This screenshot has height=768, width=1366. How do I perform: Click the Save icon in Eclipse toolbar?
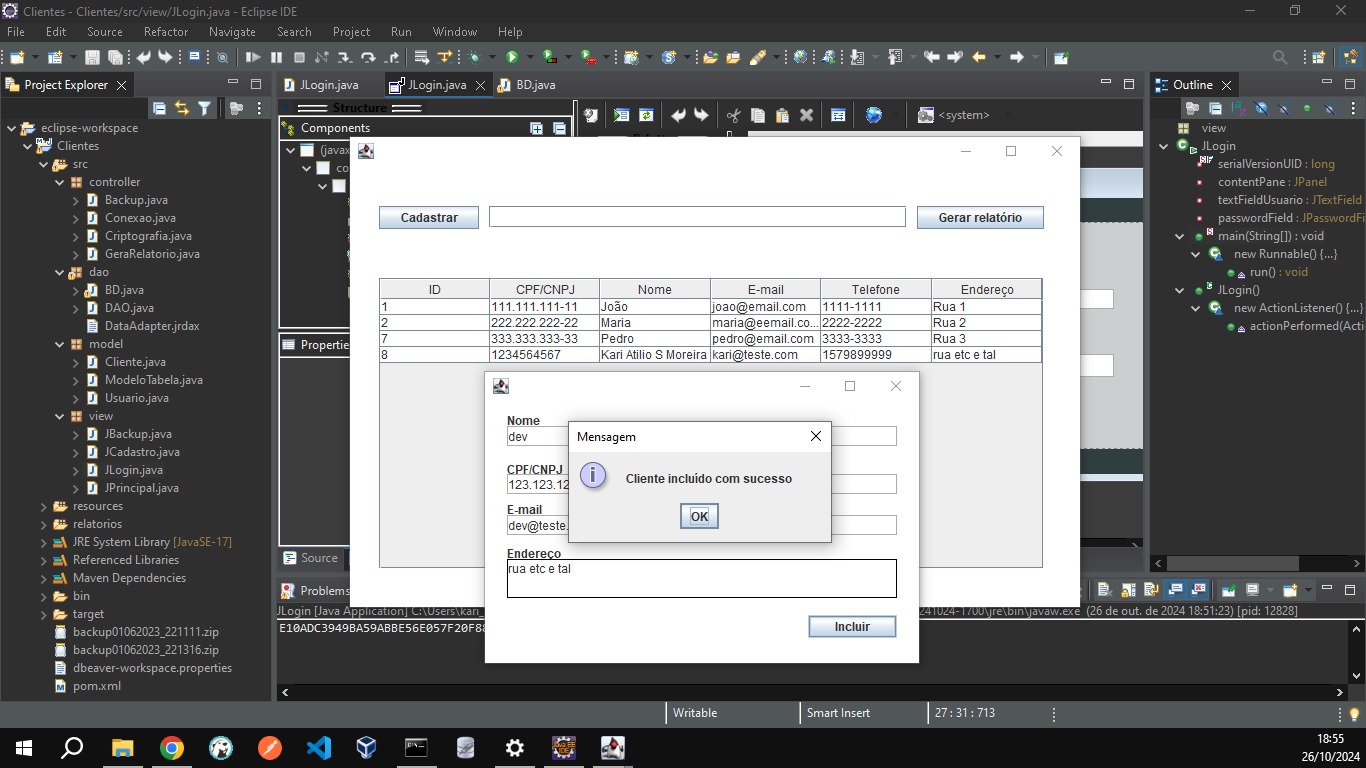point(92,57)
